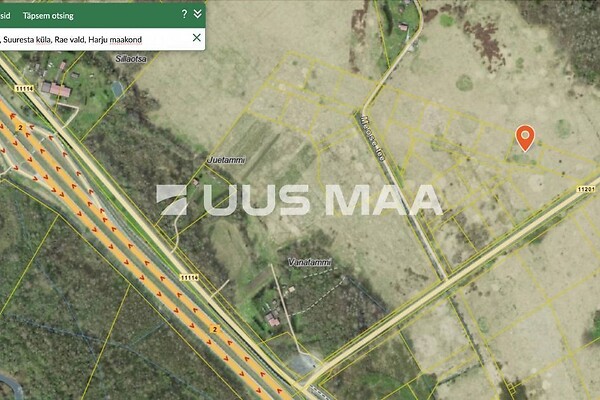Click the orange location marker pin

click(x=524, y=138)
